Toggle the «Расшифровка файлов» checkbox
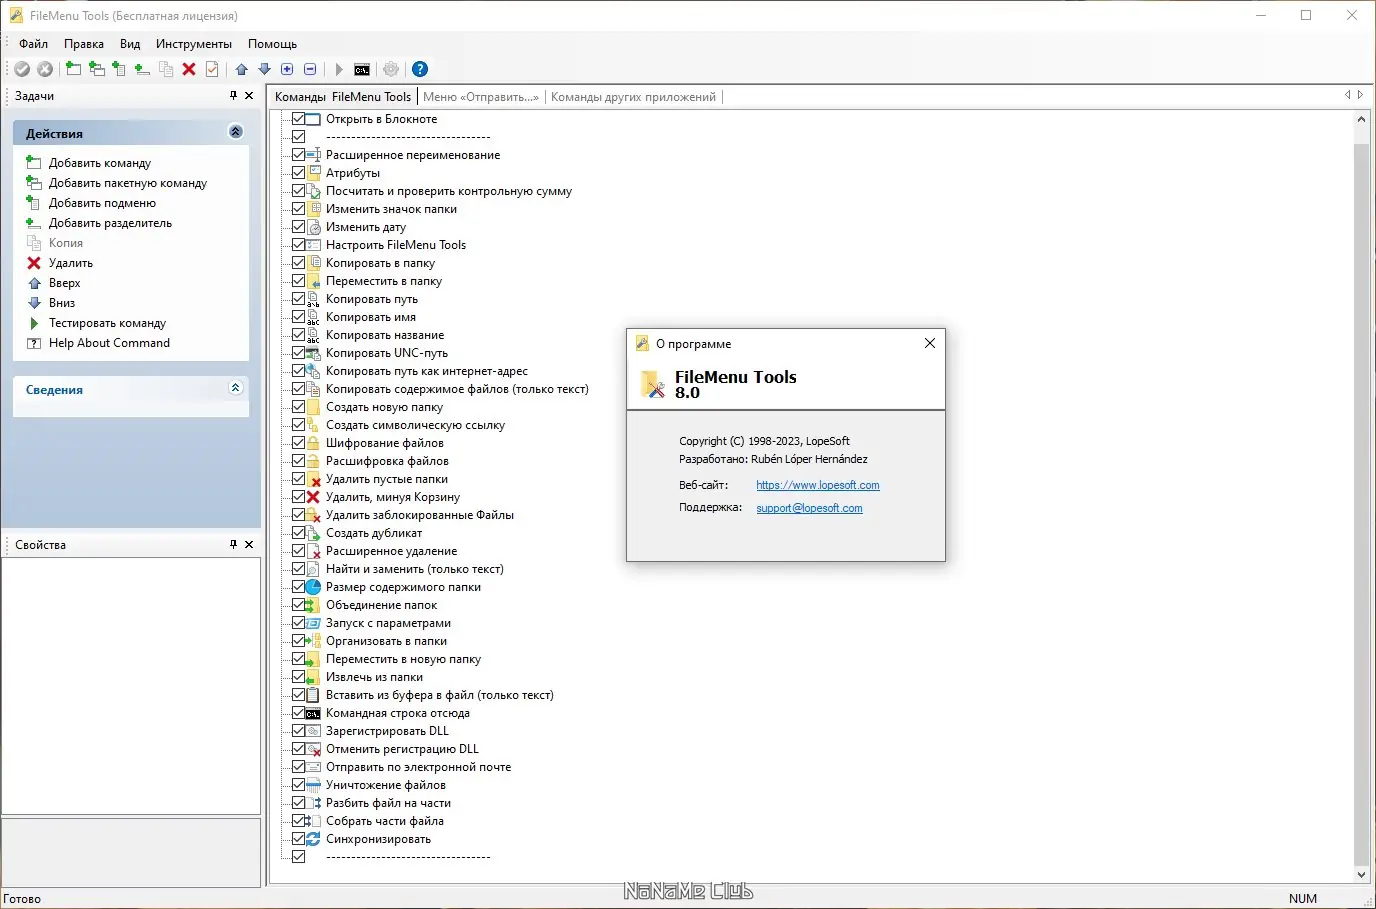Viewport: 1376px width, 909px height. pos(298,461)
